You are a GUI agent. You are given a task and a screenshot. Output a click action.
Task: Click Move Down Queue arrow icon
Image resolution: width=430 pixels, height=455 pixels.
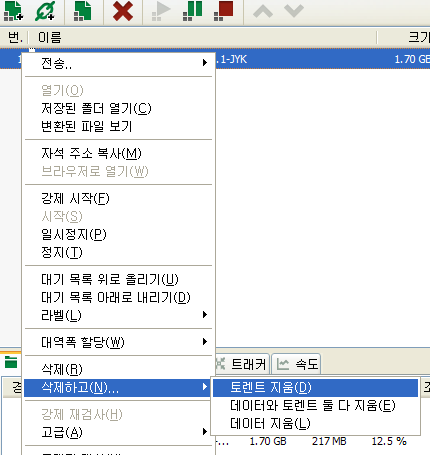(x=294, y=11)
